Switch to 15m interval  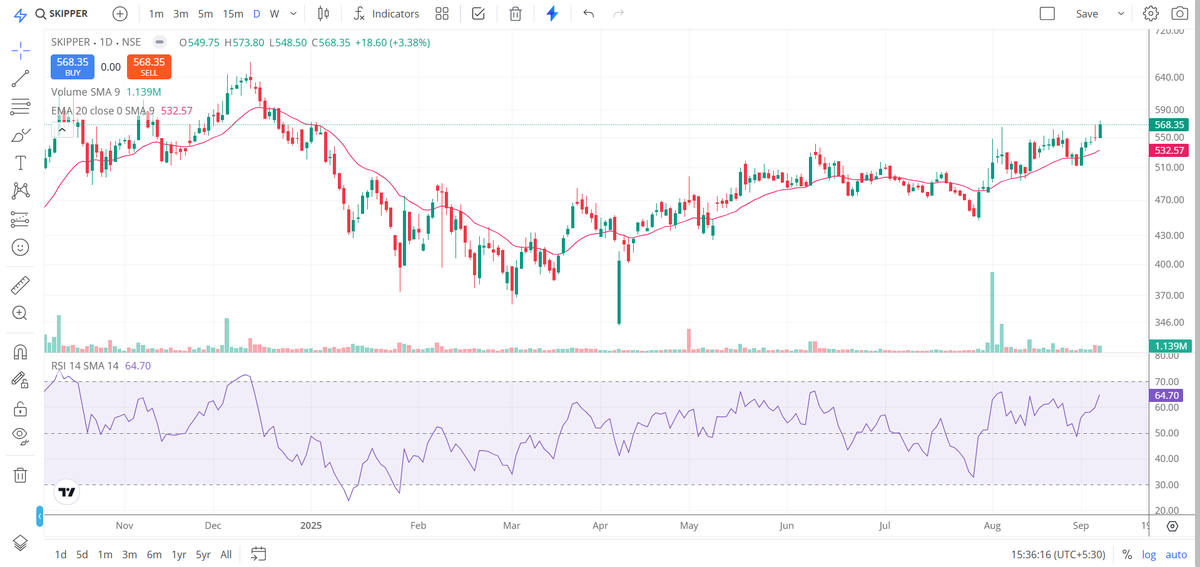(x=233, y=14)
